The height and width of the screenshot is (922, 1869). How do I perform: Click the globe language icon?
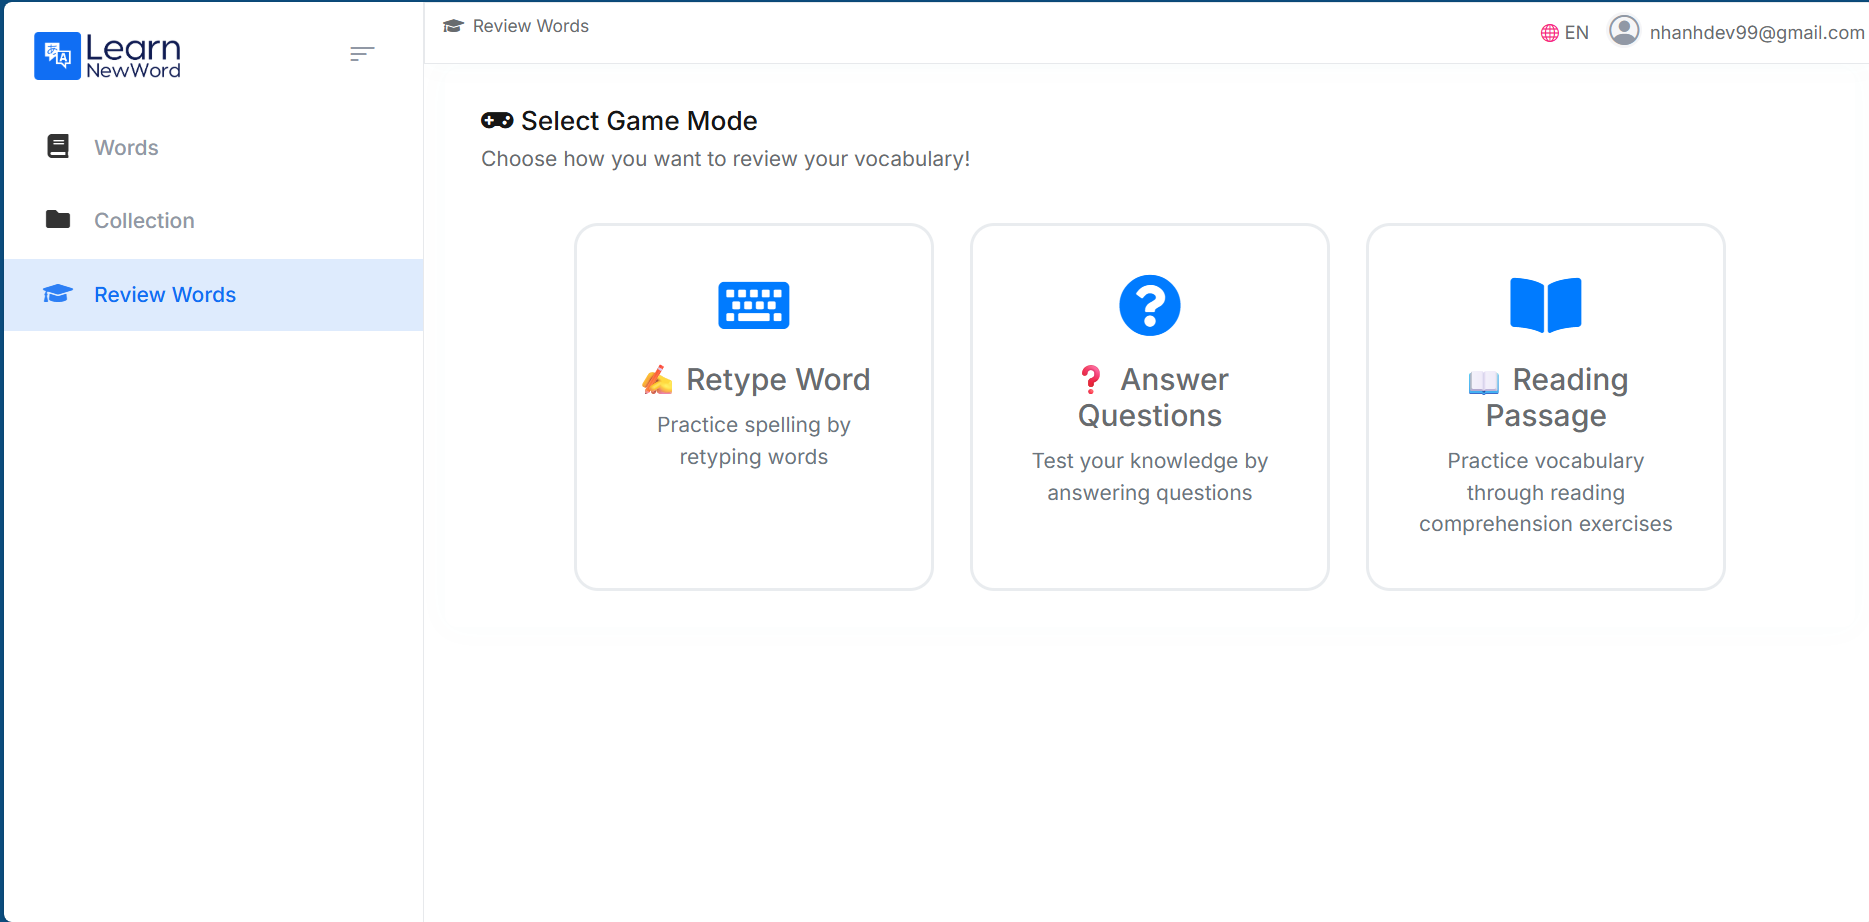pos(1549,33)
